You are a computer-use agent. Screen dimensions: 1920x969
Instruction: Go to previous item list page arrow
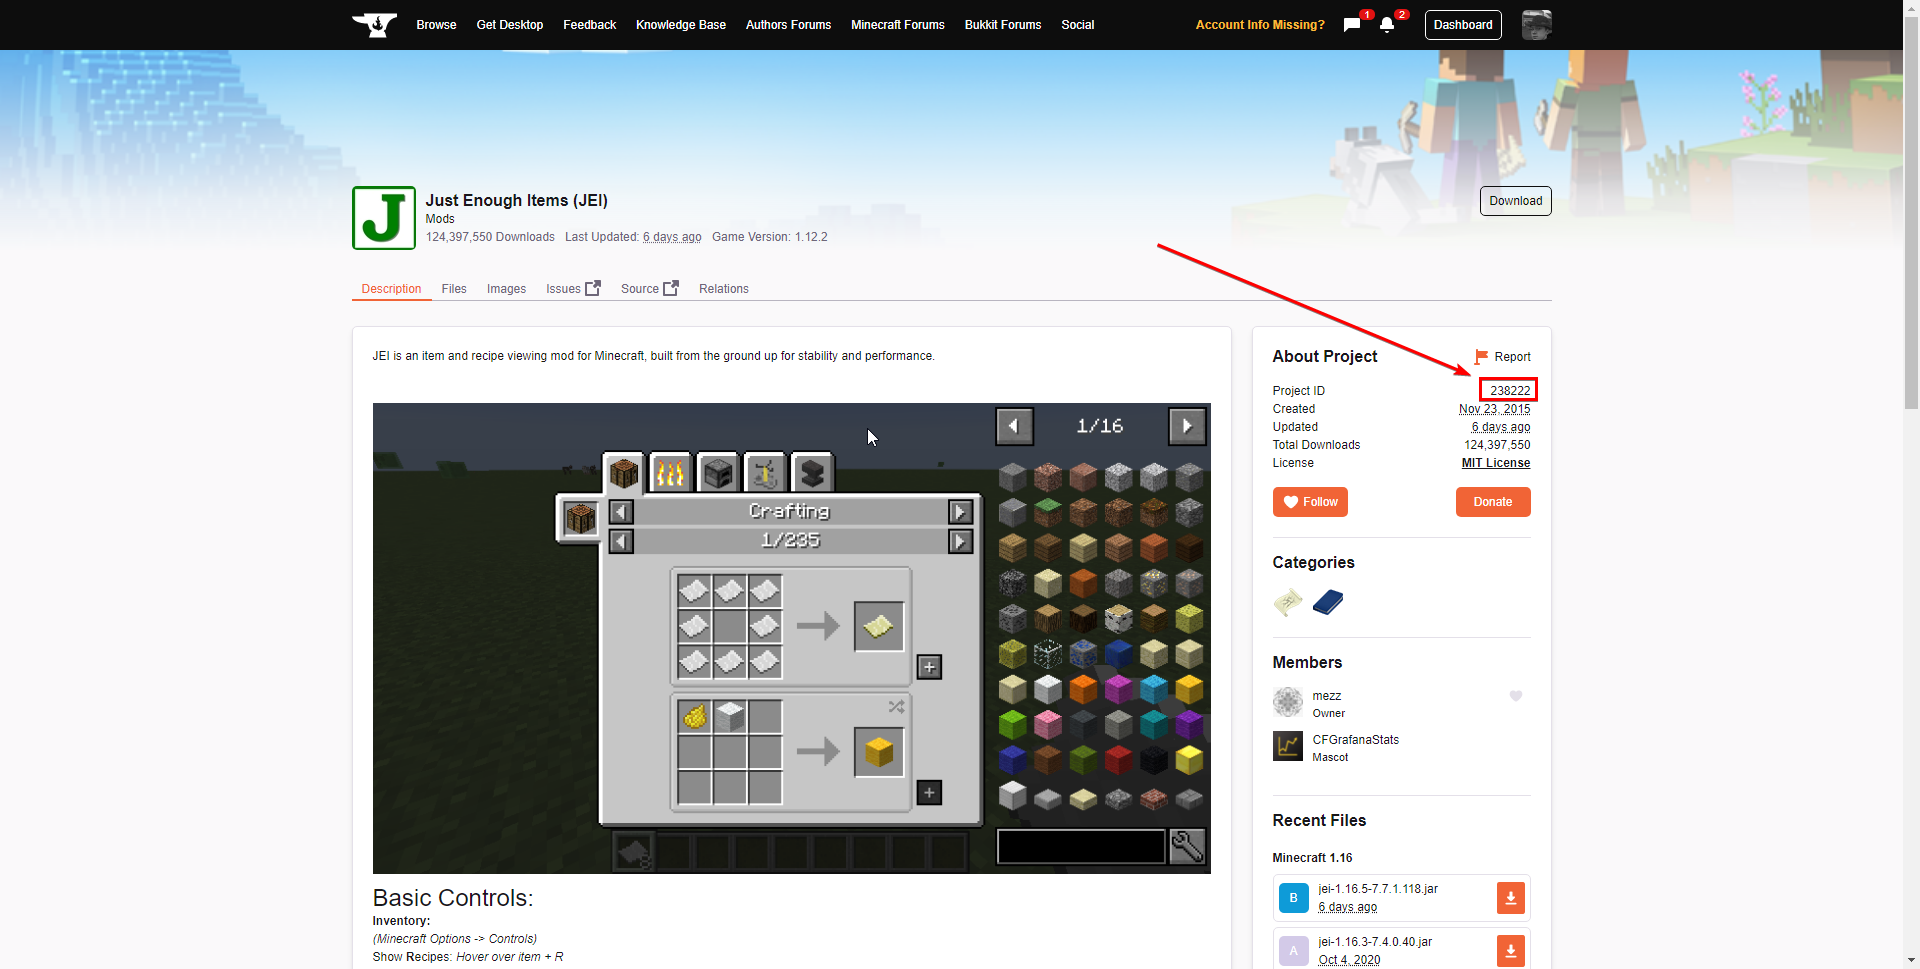click(1014, 426)
